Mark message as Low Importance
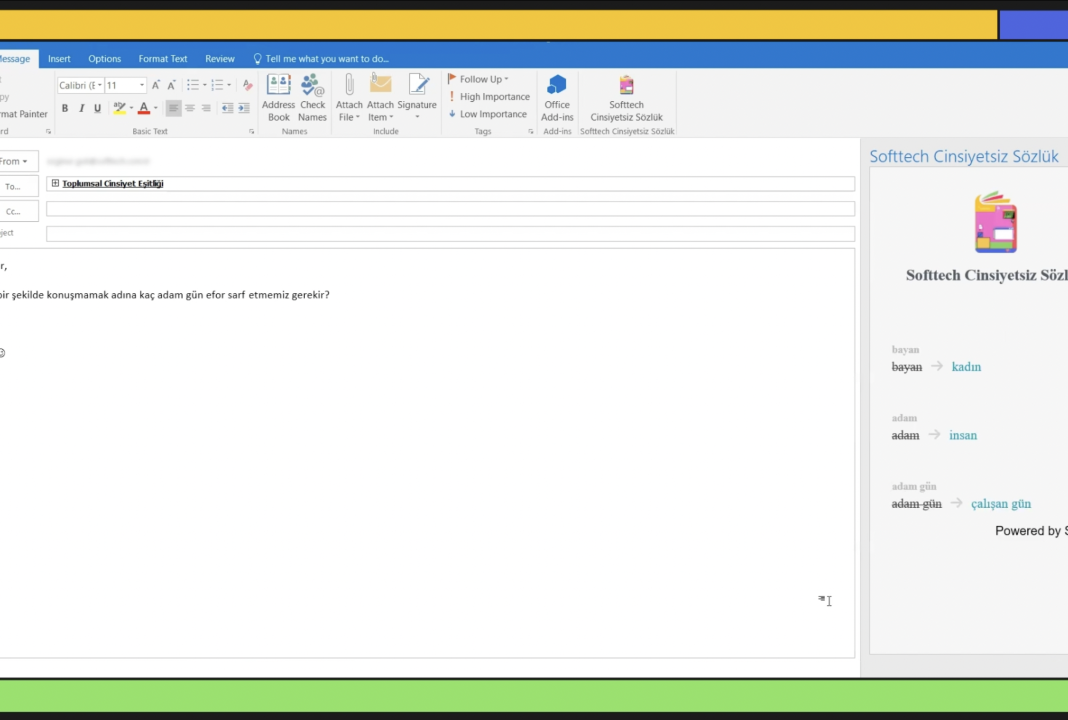Screen dimensions: 1068x720 (x=487, y=114)
